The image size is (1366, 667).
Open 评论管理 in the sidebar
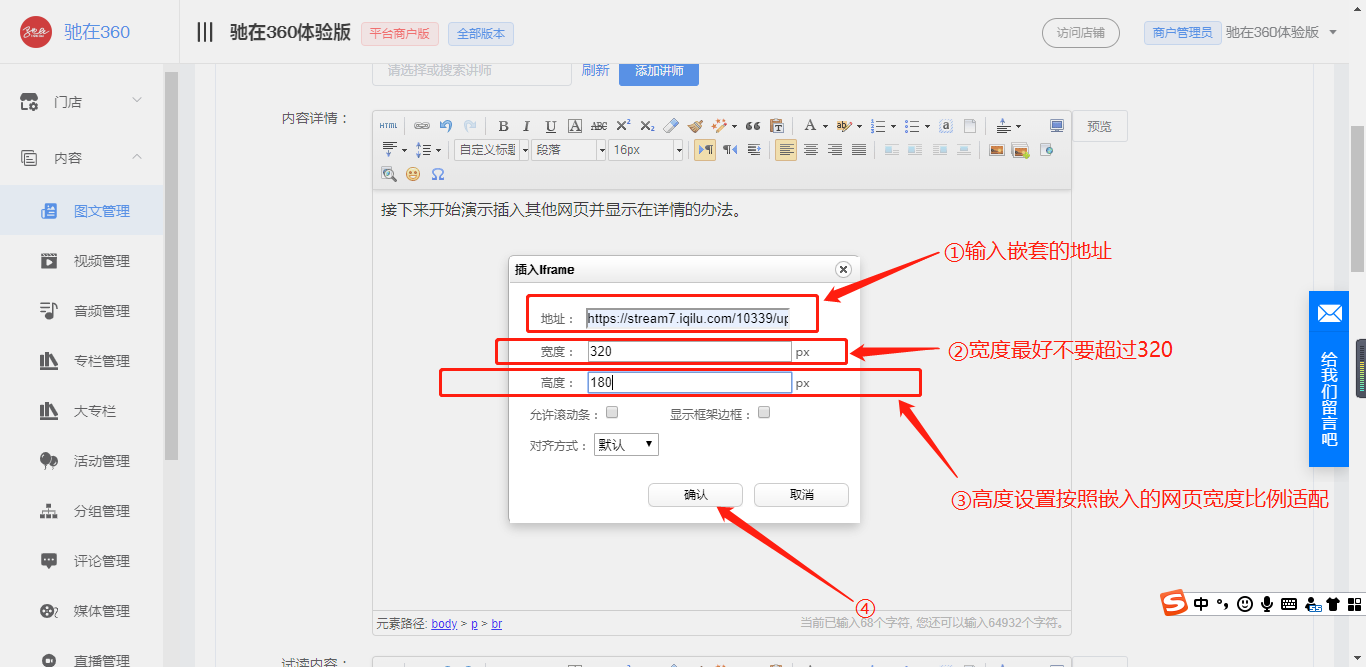(82, 561)
